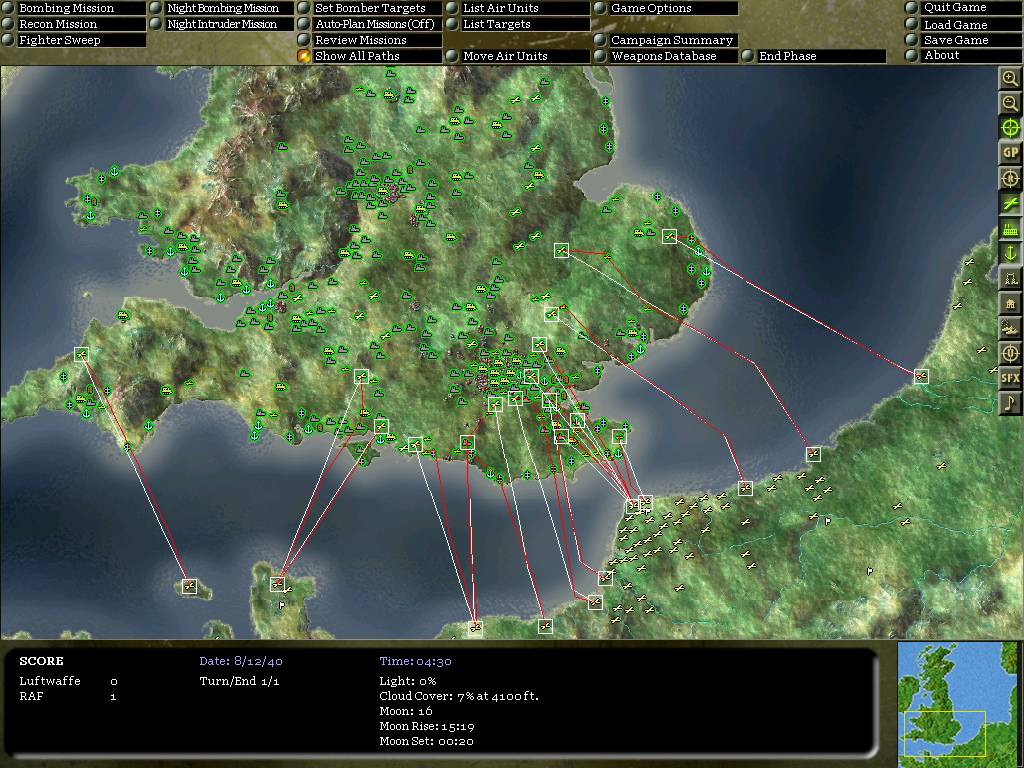
Task: Click the Moon Rise: 15:19 line
Action: (x=427, y=726)
